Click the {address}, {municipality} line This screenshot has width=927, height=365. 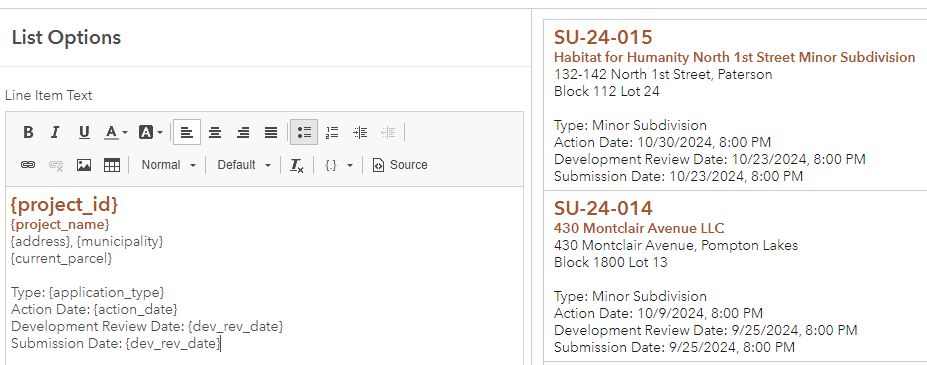(x=87, y=241)
